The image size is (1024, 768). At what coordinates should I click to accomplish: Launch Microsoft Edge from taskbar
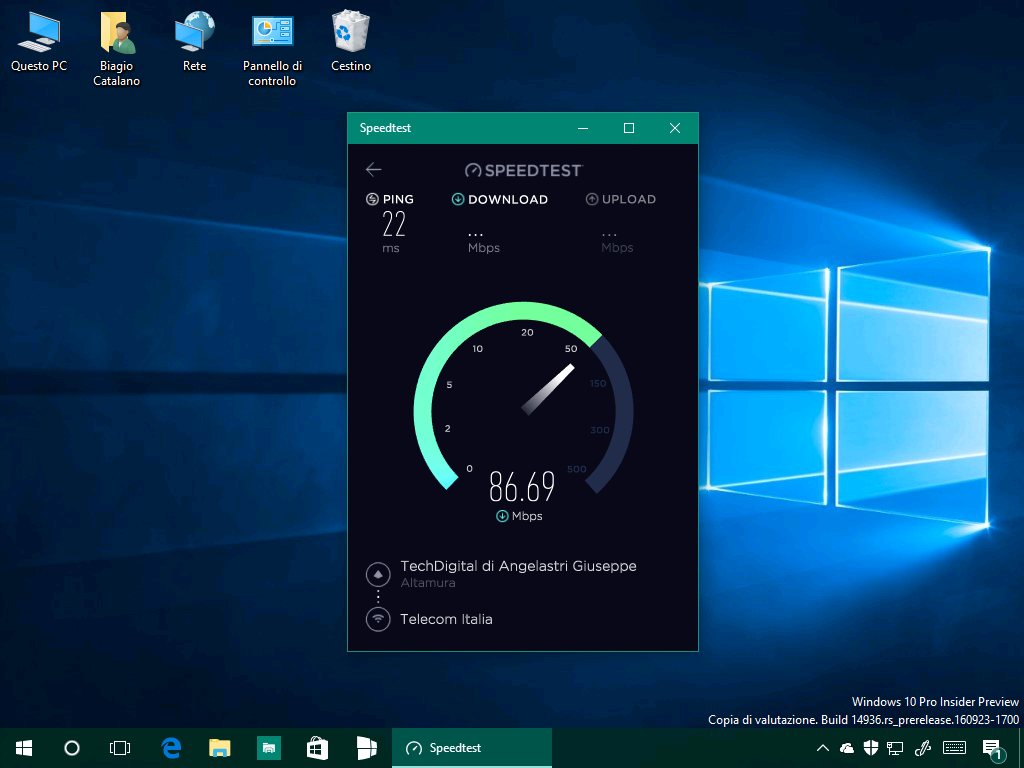tap(171, 748)
